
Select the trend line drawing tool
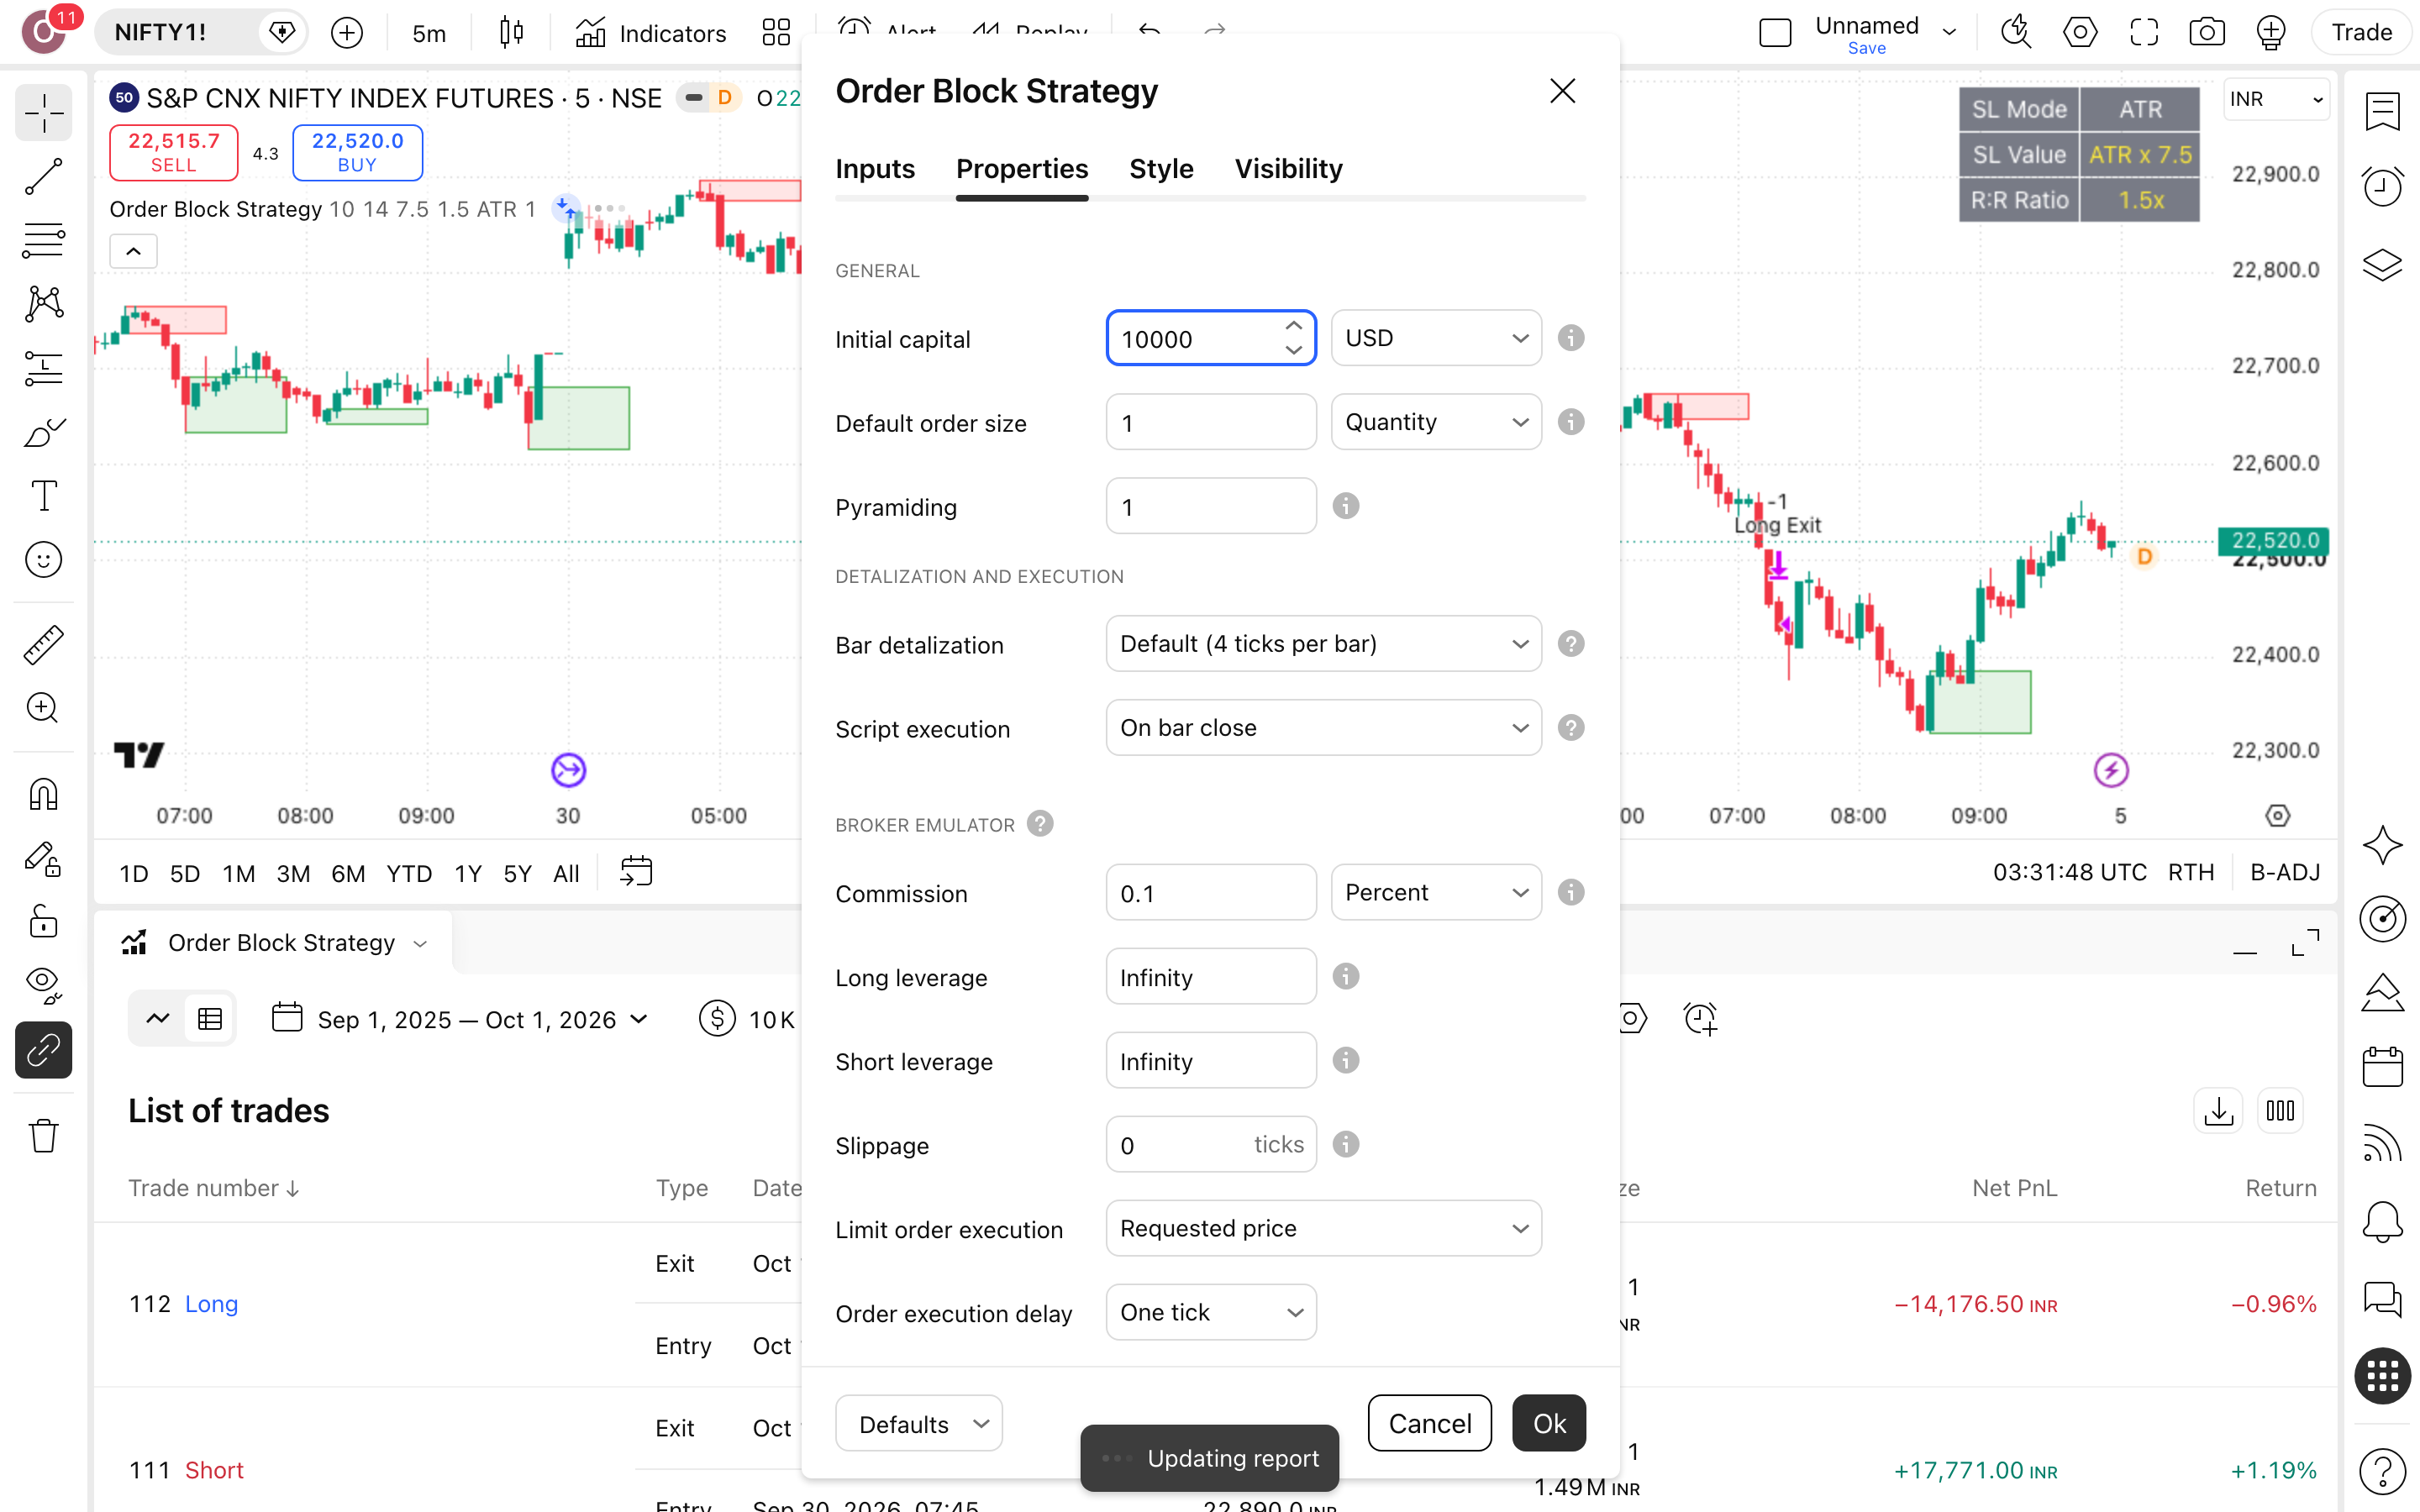pos(43,176)
